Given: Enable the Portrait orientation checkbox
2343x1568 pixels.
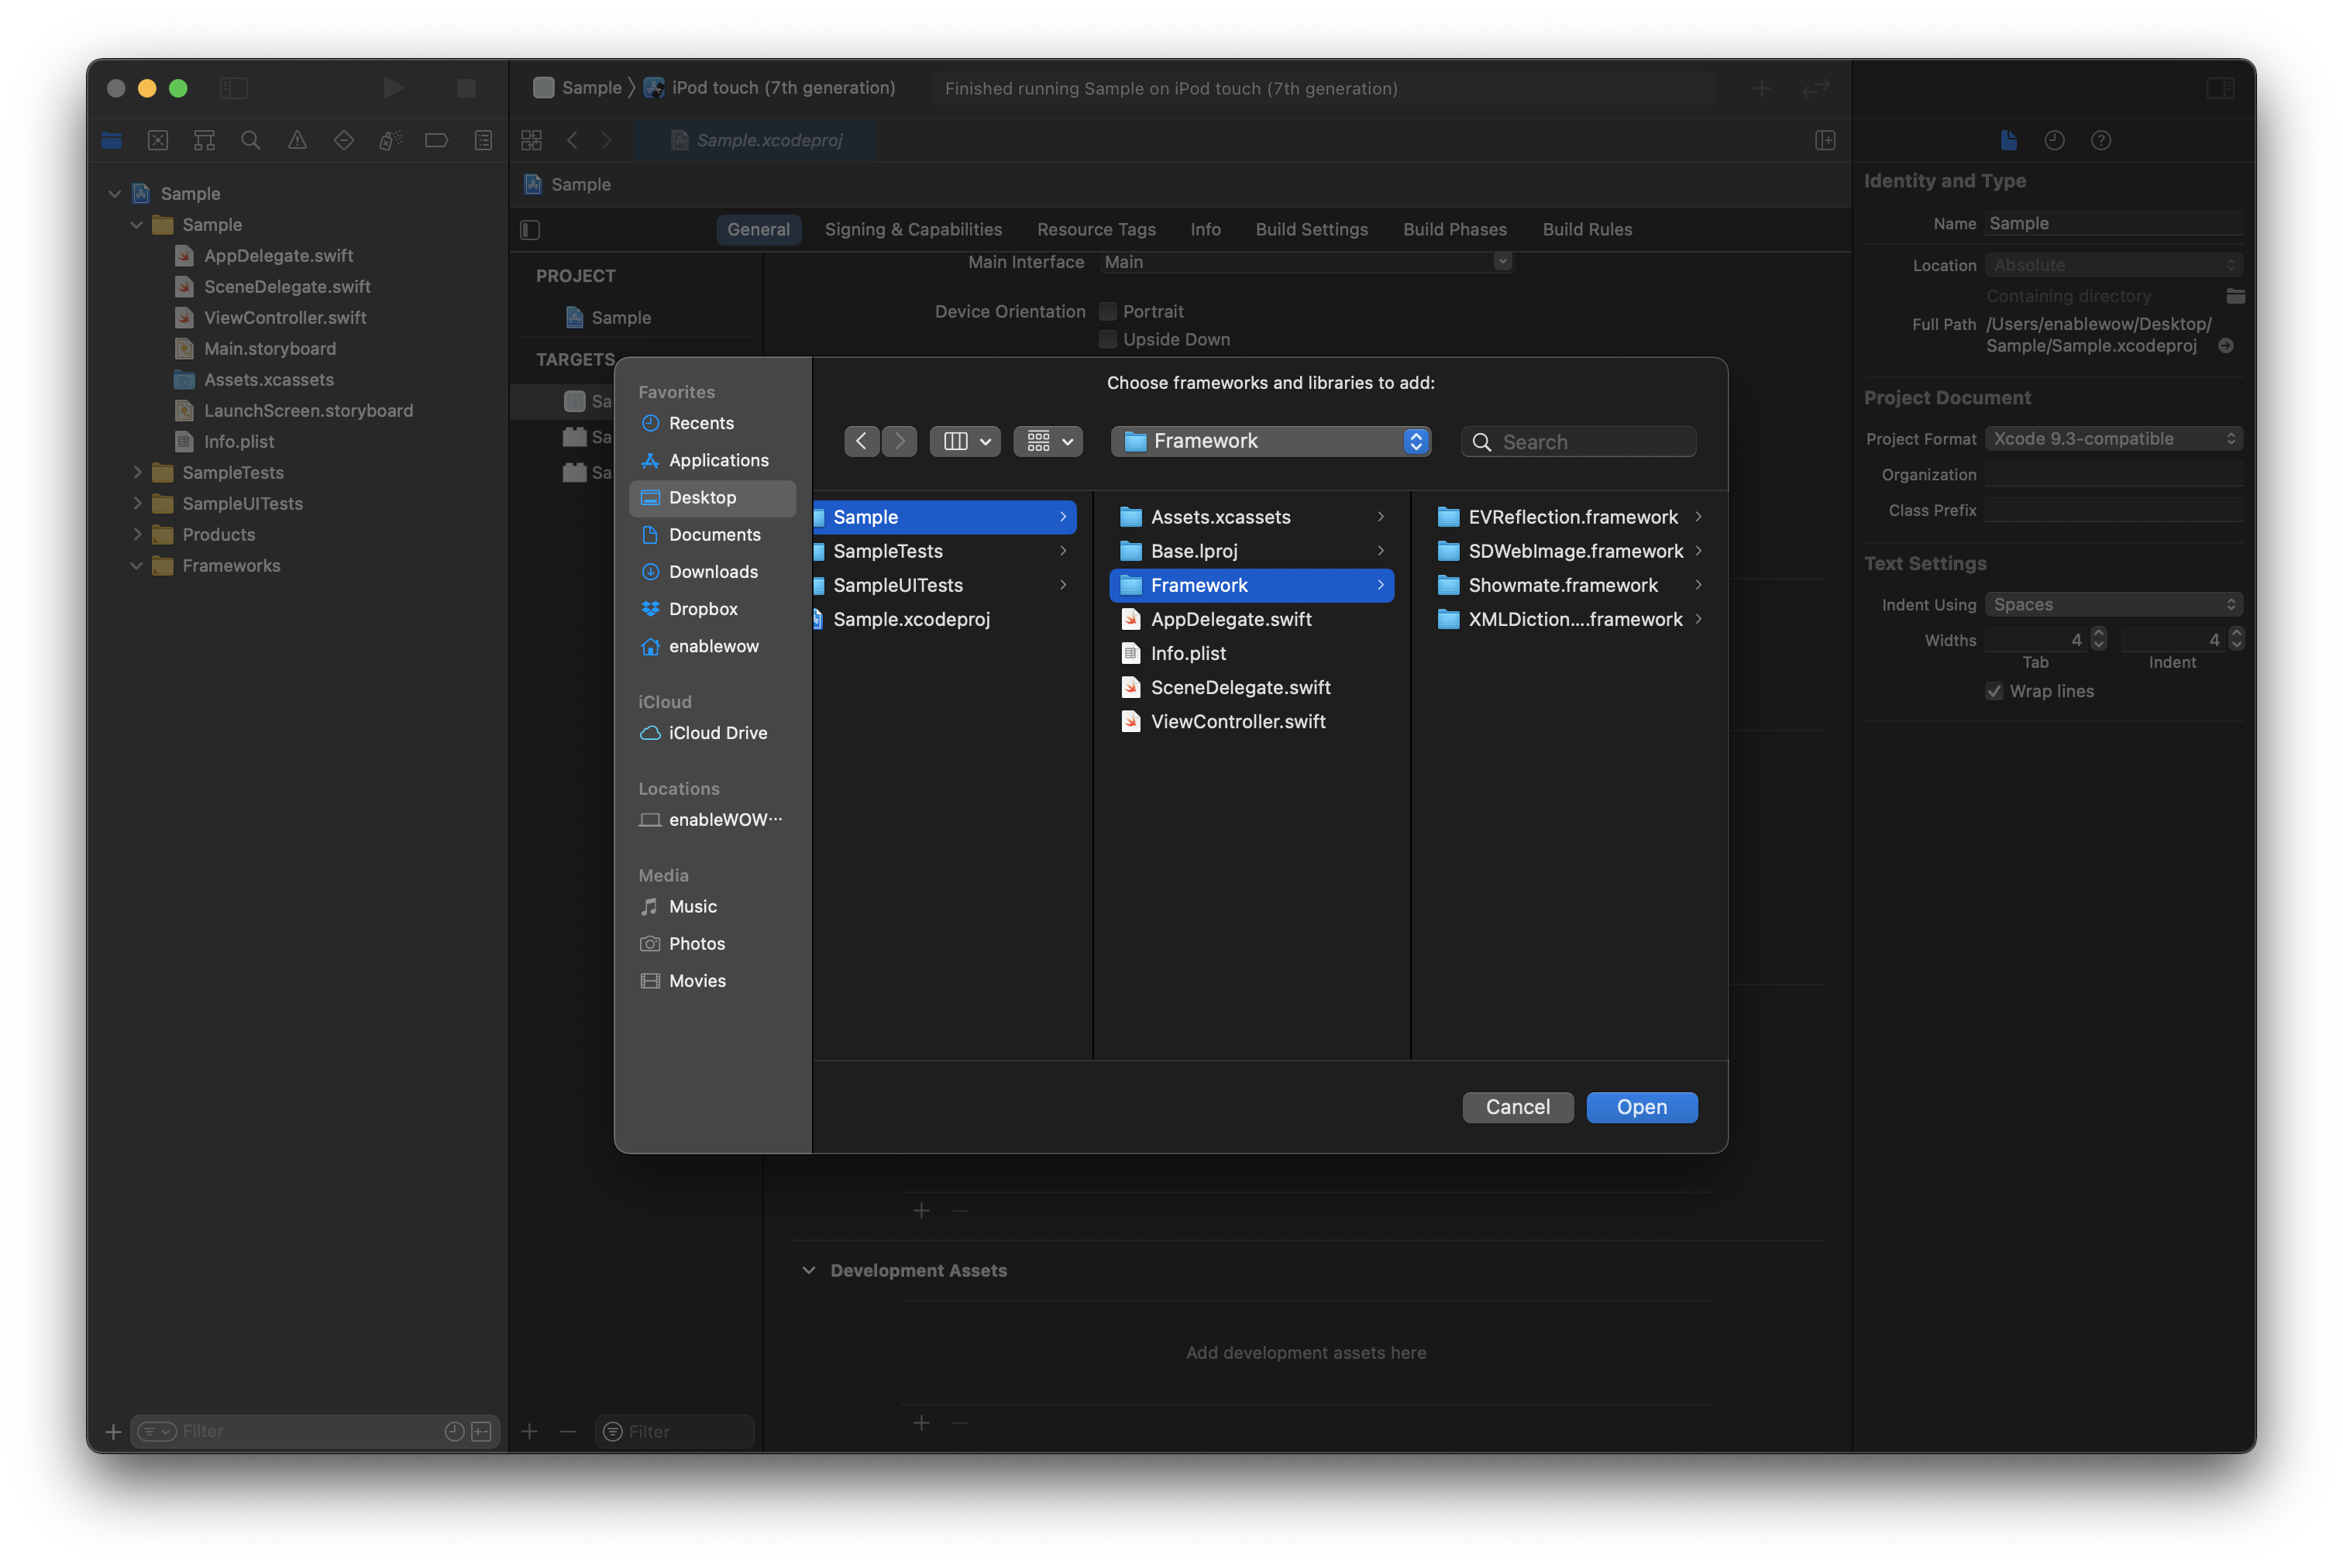Looking at the screenshot, I should coord(1107,311).
